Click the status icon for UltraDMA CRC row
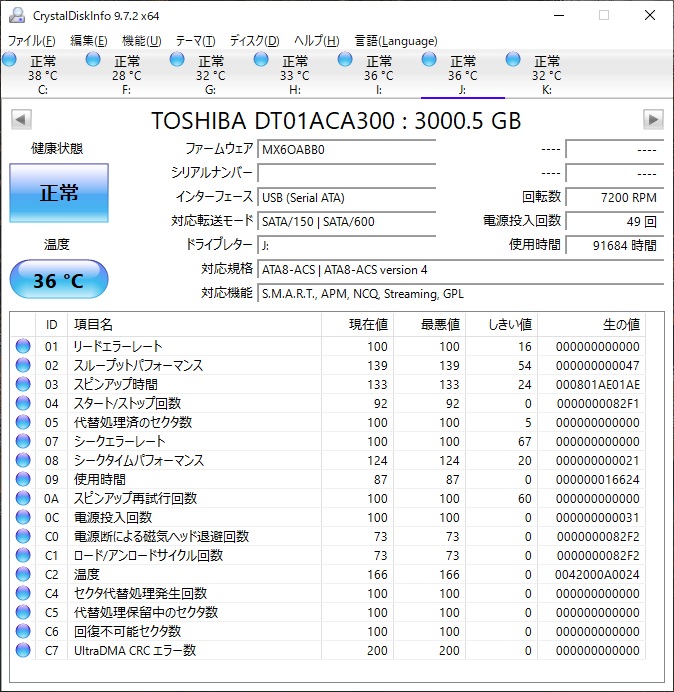 pos(23,651)
